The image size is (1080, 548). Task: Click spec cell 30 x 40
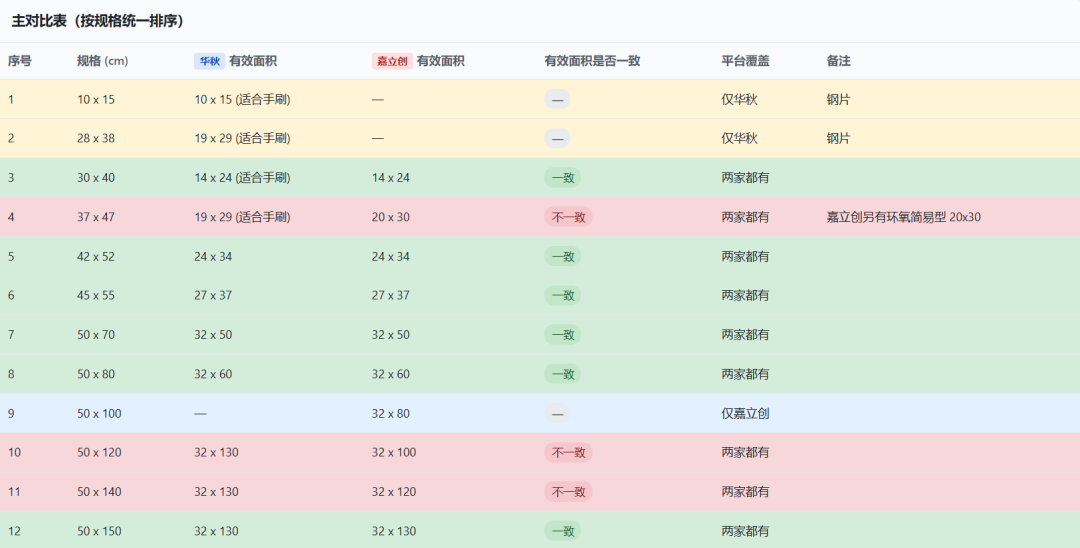pyautogui.click(x=96, y=178)
